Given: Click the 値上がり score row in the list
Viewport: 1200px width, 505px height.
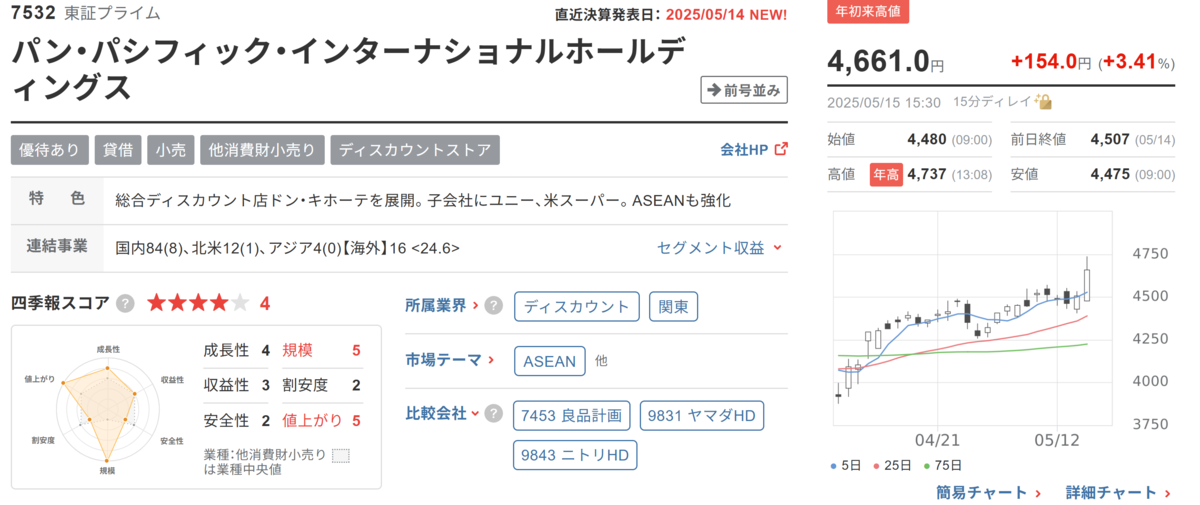Looking at the screenshot, I should (x=321, y=420).
